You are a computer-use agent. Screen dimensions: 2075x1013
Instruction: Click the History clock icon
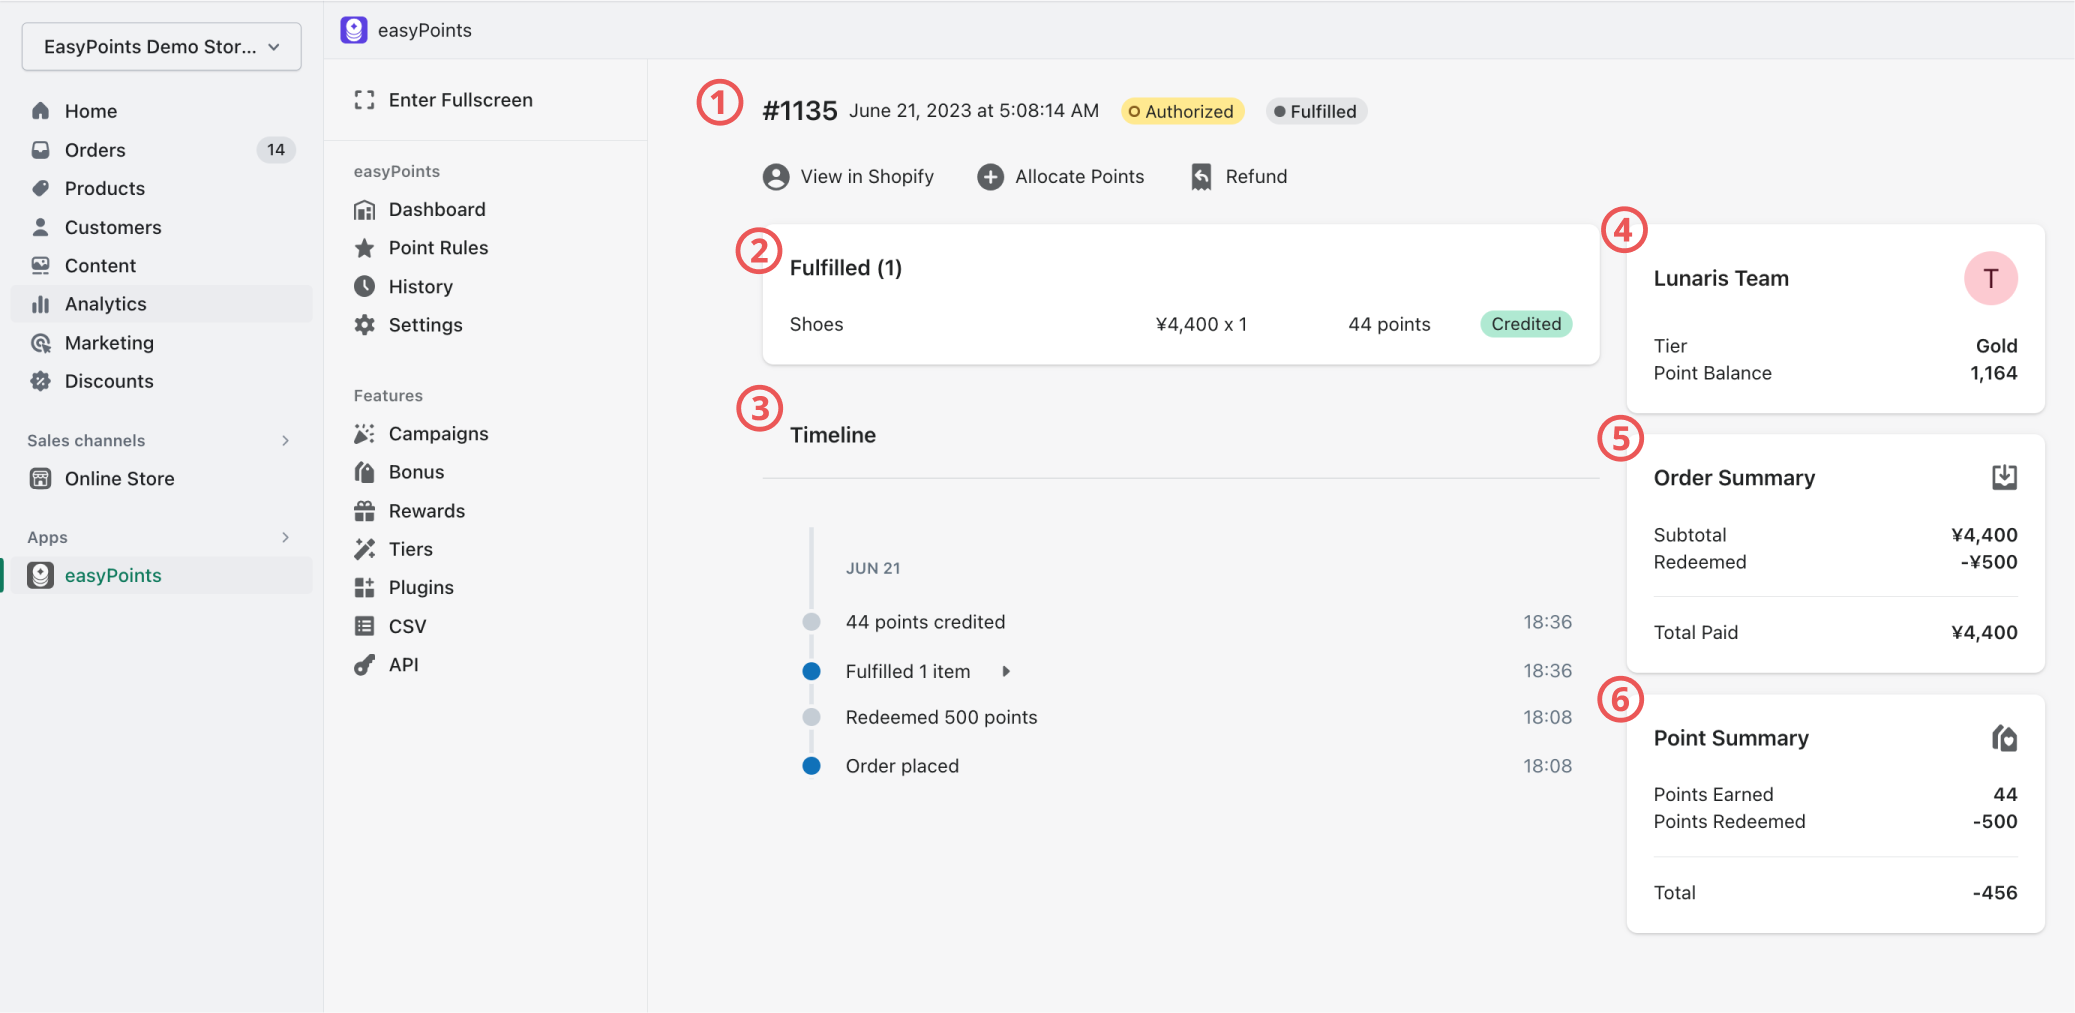tap(364, 287)
